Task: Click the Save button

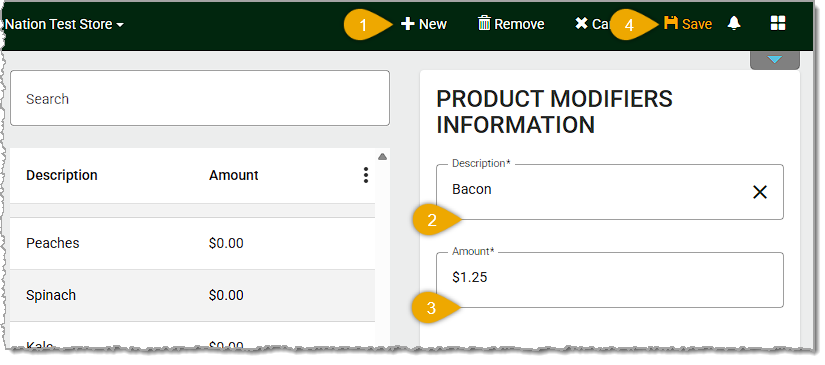Action: (688, 24)
